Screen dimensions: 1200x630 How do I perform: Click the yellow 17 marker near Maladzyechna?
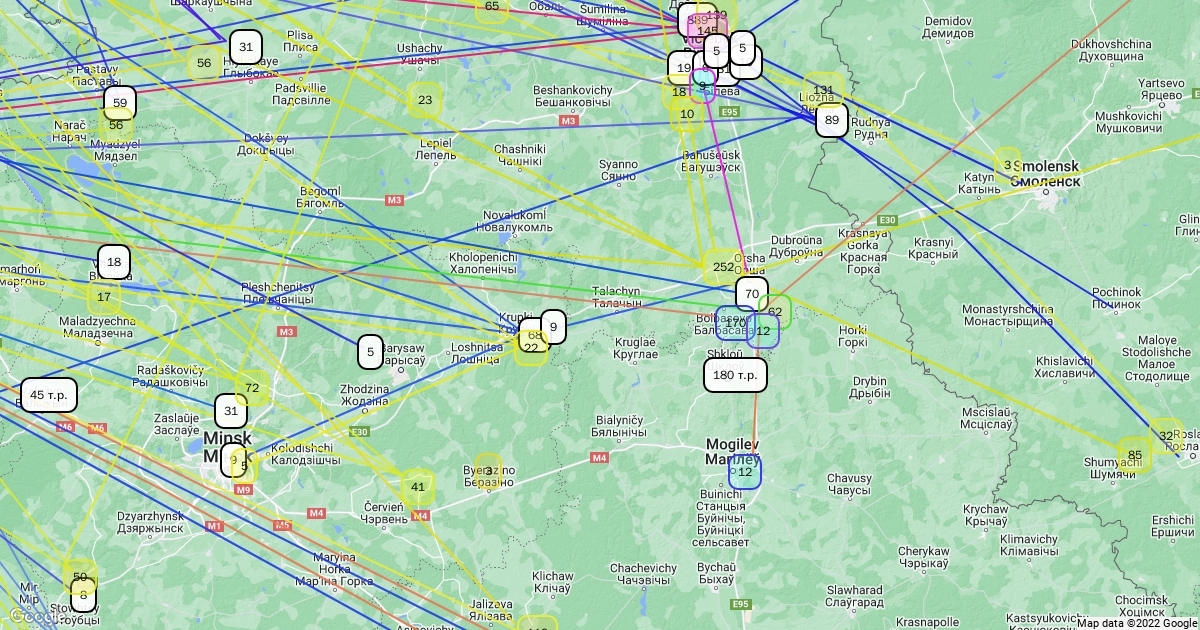pyautogui.click(x=104, y=297)
